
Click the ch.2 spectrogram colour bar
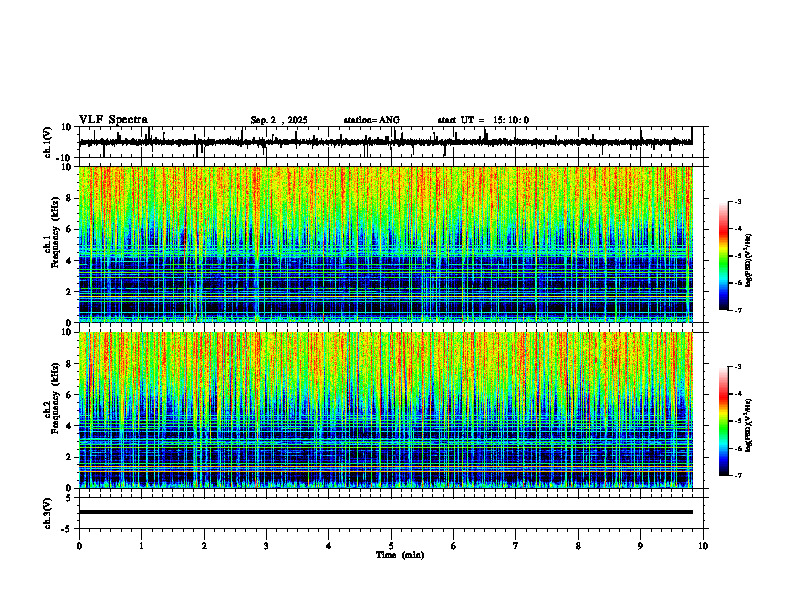(x=724, y=421)
